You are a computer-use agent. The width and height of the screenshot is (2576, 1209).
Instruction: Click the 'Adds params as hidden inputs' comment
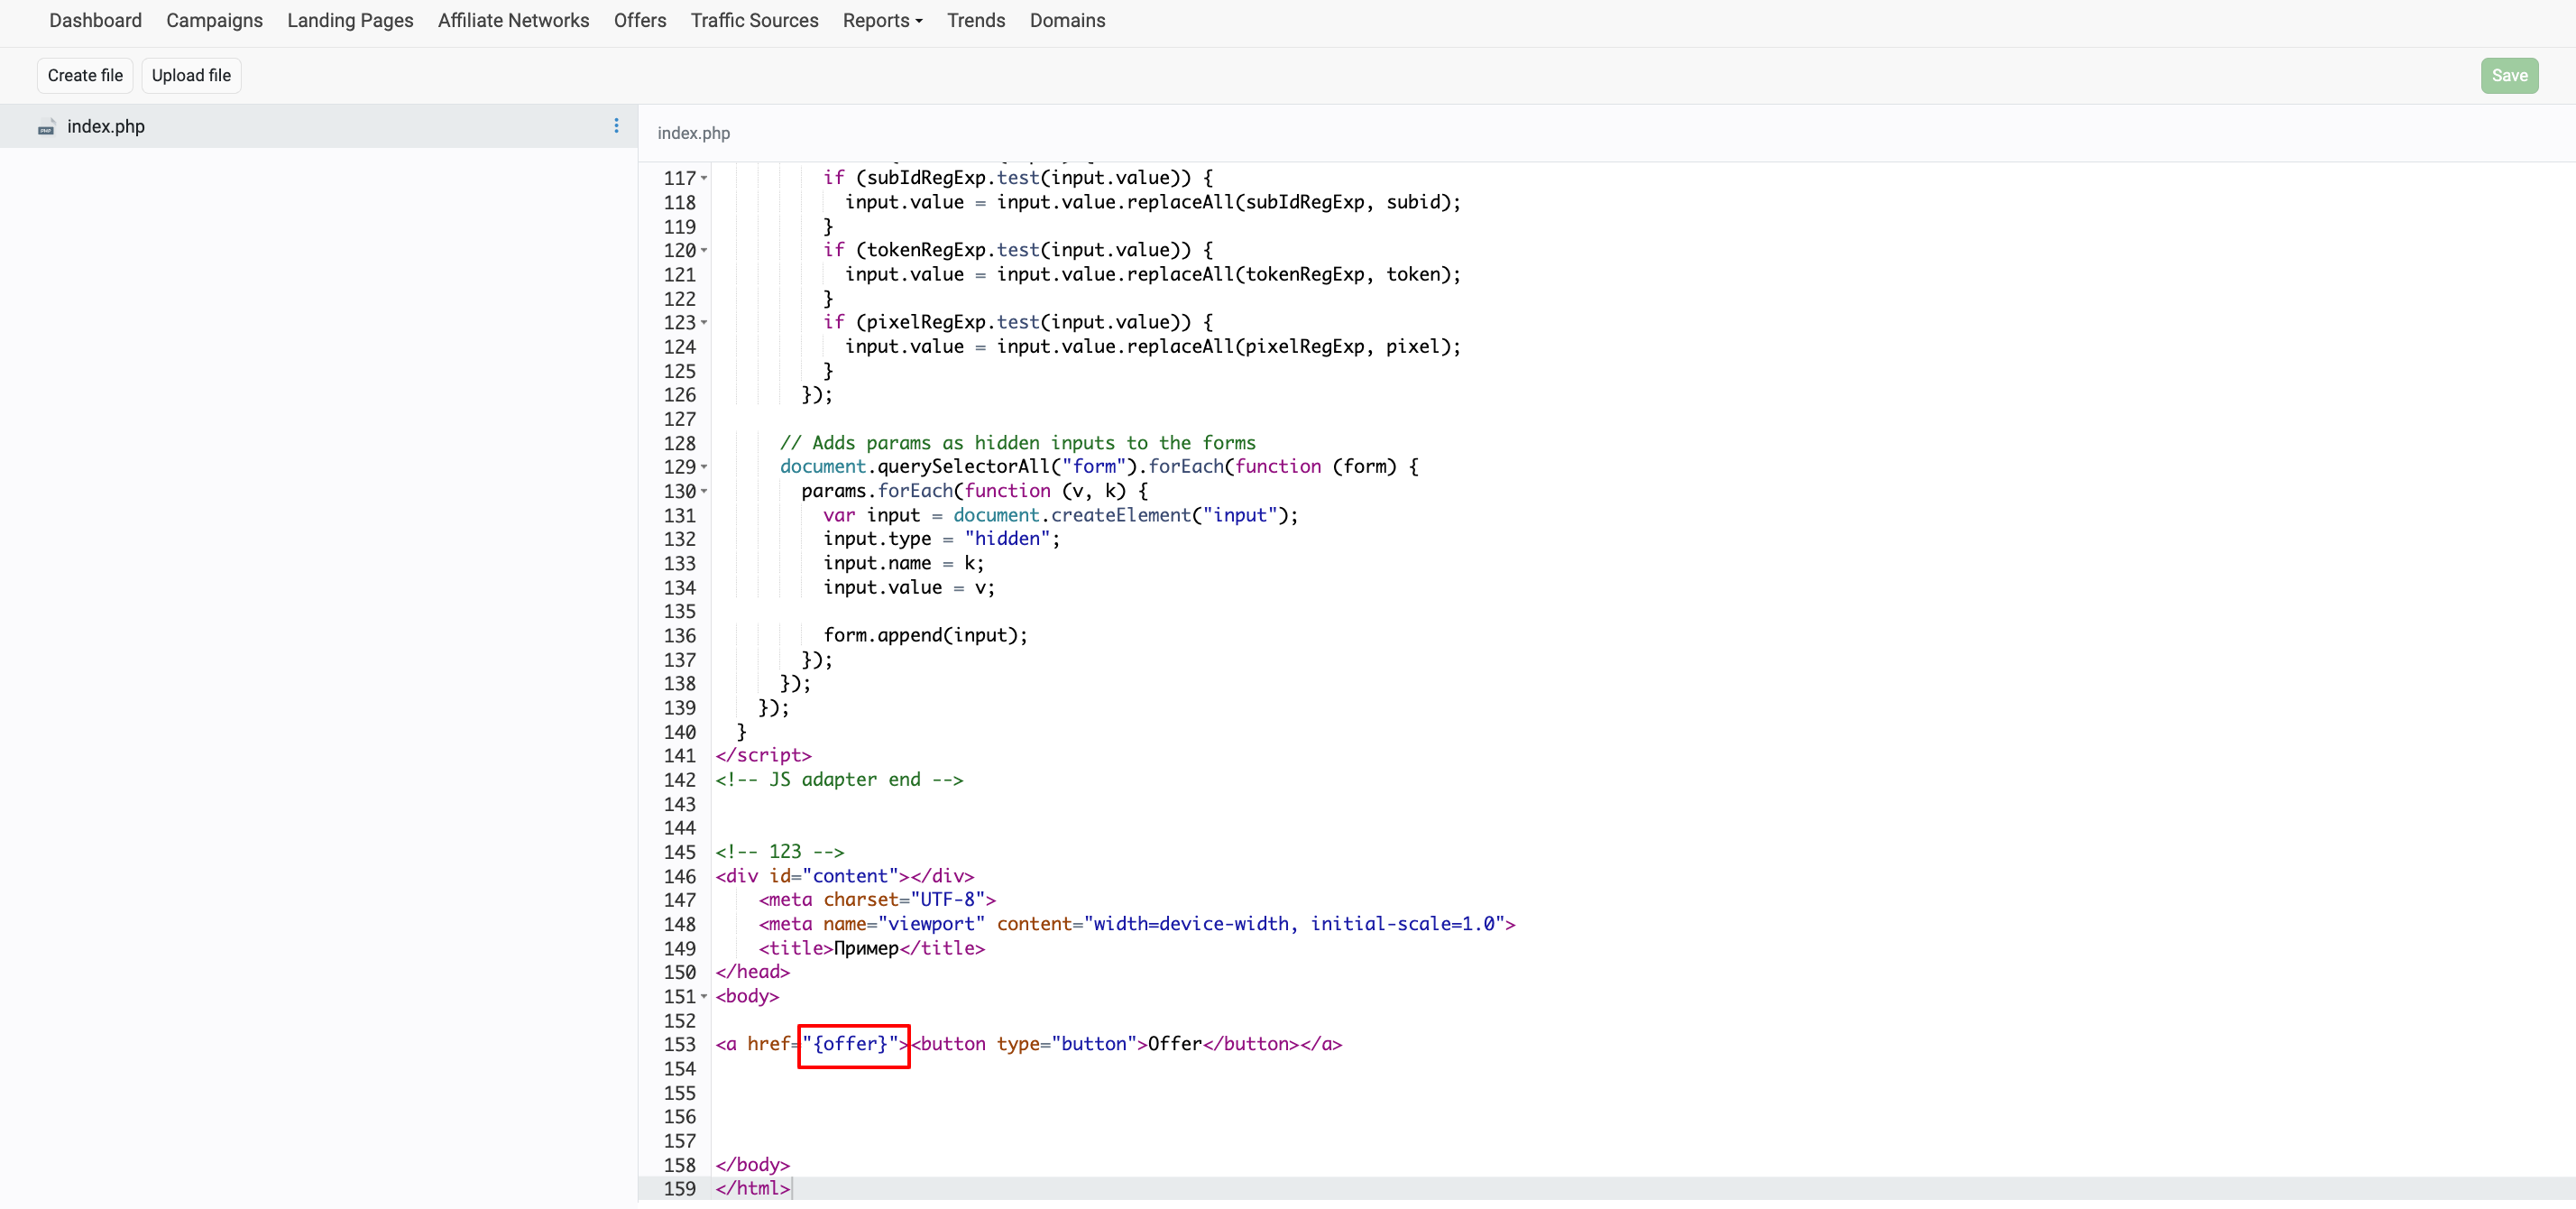click(1017, 443)
